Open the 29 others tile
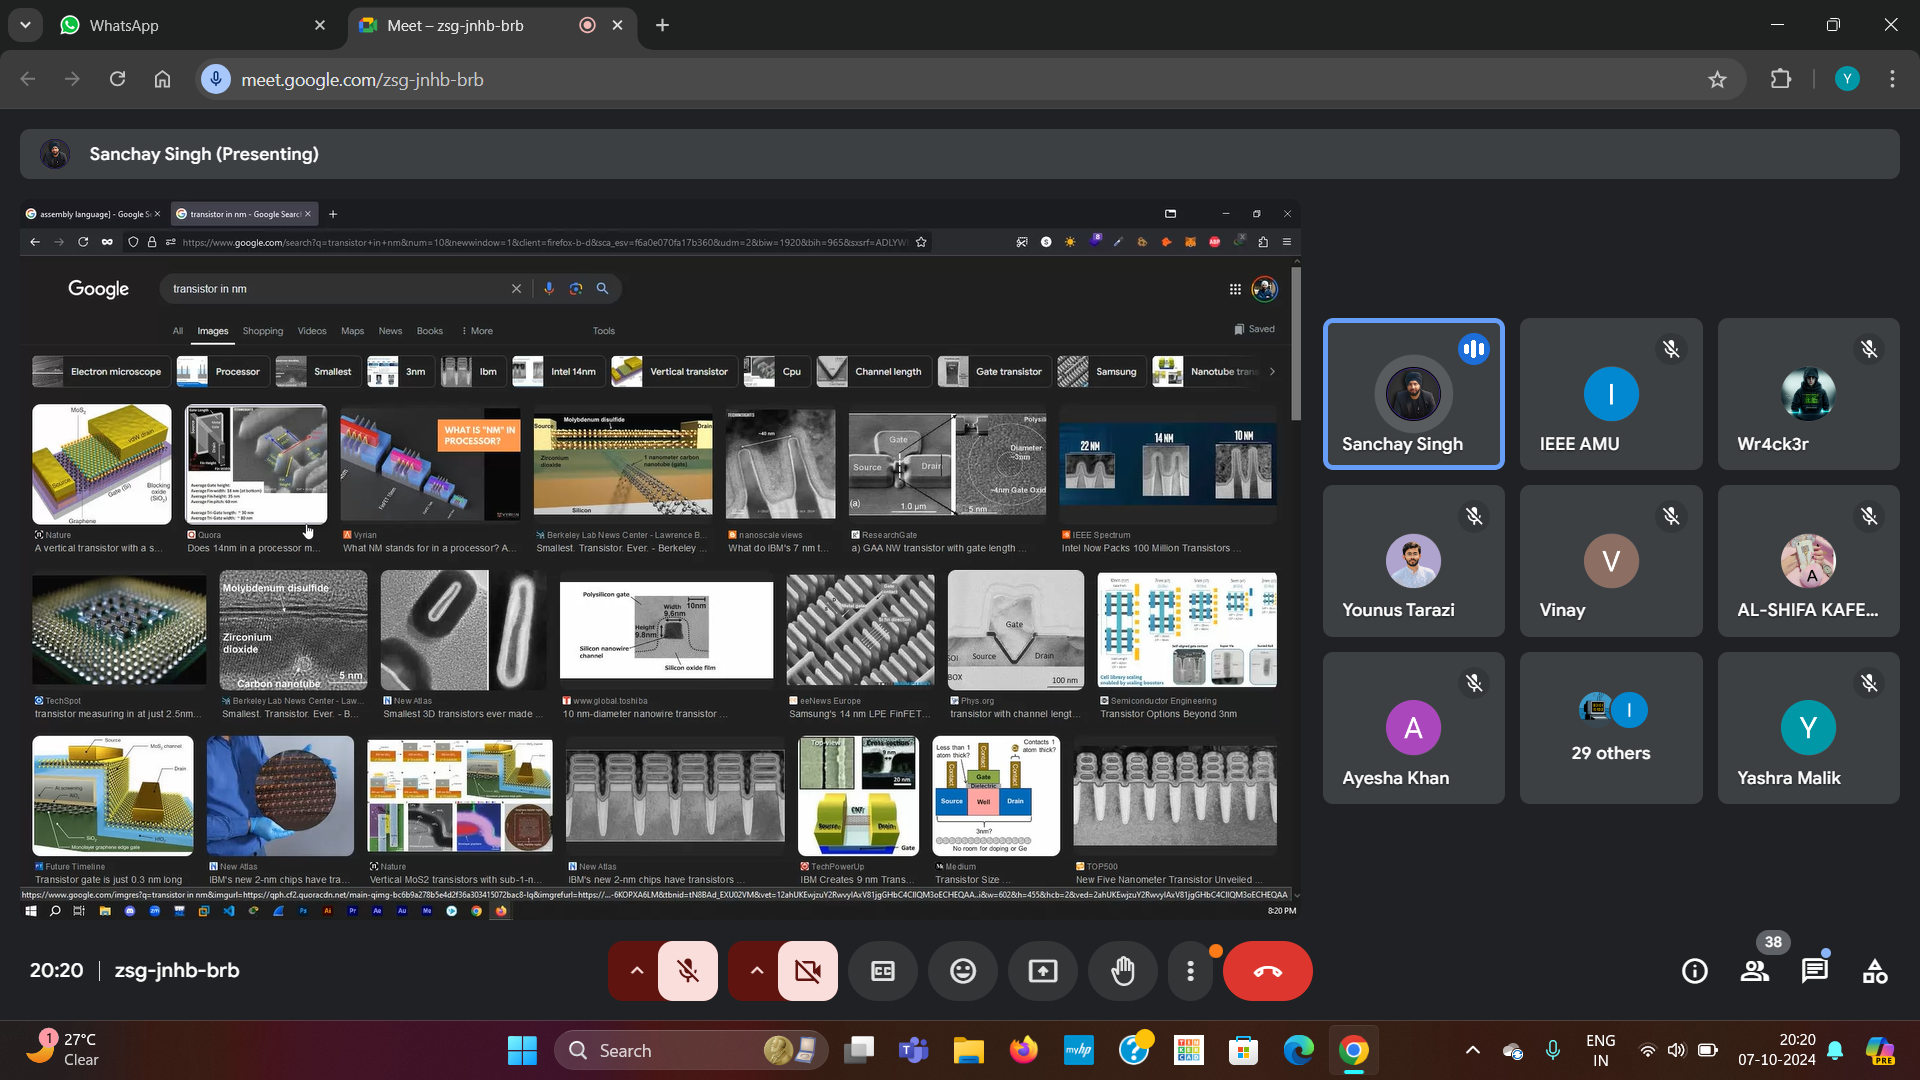Viewport: 1920px width, 1080px height. (1611, 728)
